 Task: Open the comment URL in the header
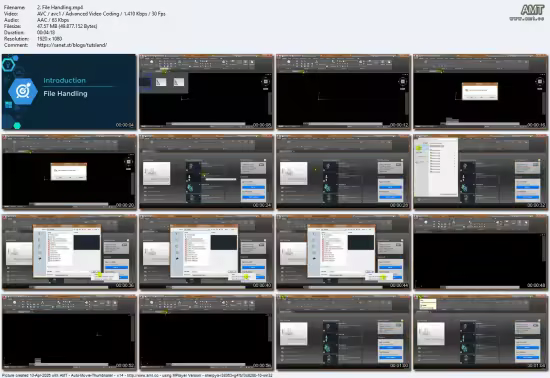point(72,45)
